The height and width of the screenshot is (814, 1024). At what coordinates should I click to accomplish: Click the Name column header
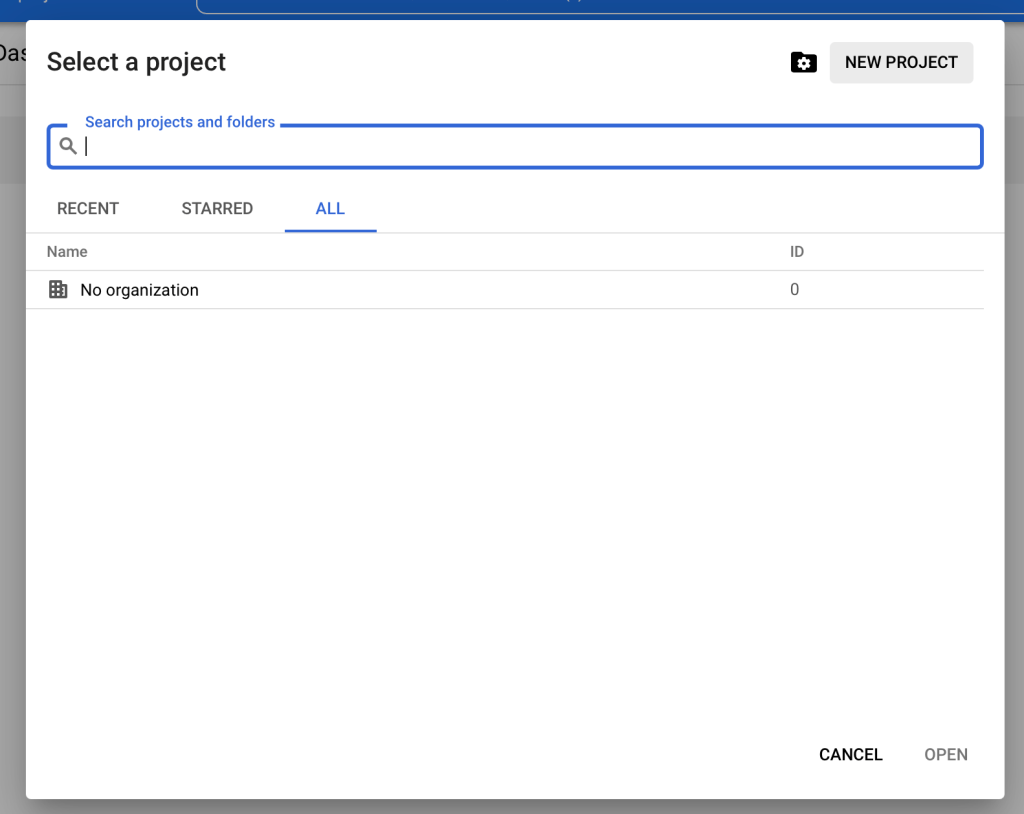(x=67, y=252)
